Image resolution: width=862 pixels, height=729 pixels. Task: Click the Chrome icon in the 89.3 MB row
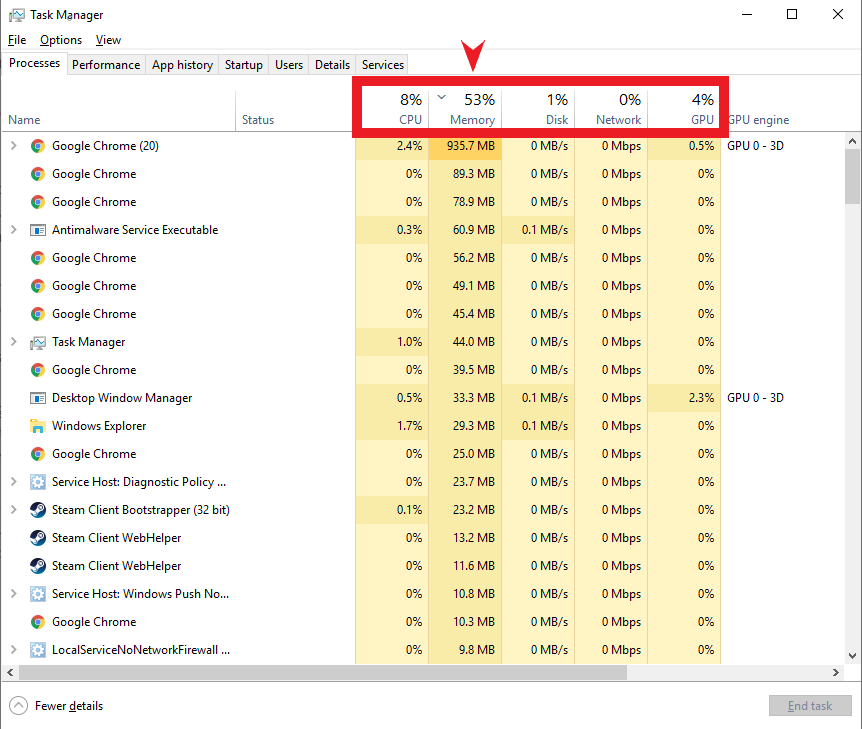point(37,174)
